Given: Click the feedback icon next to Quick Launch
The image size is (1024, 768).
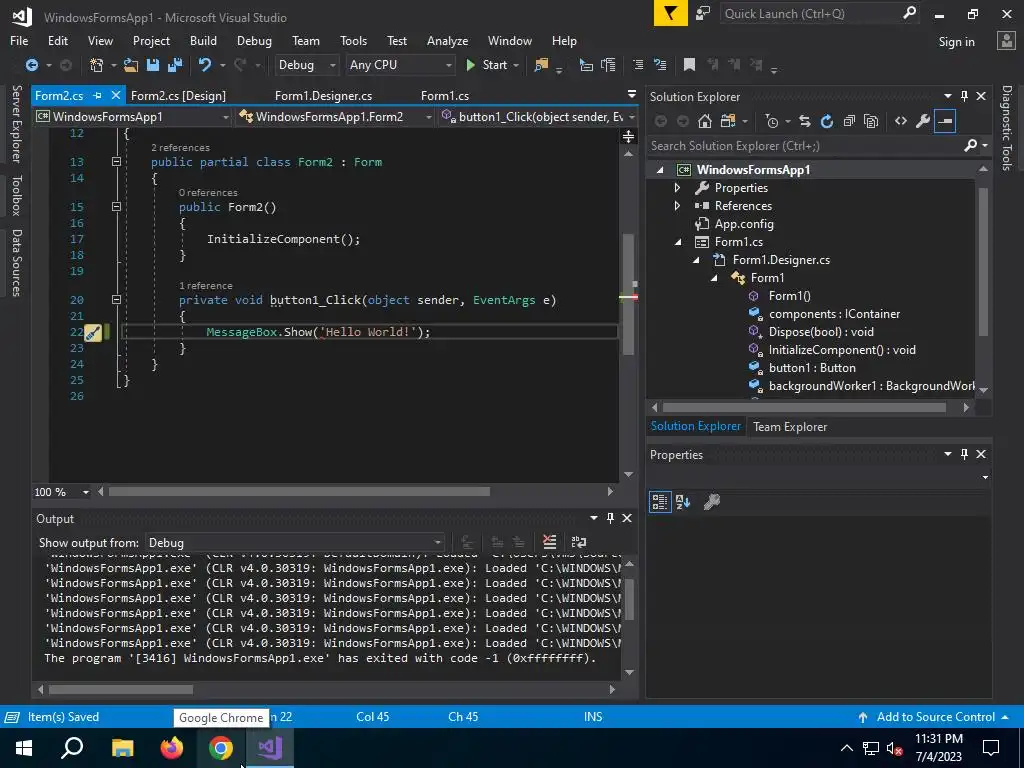Looking at the screenshot, I should 703,13.
